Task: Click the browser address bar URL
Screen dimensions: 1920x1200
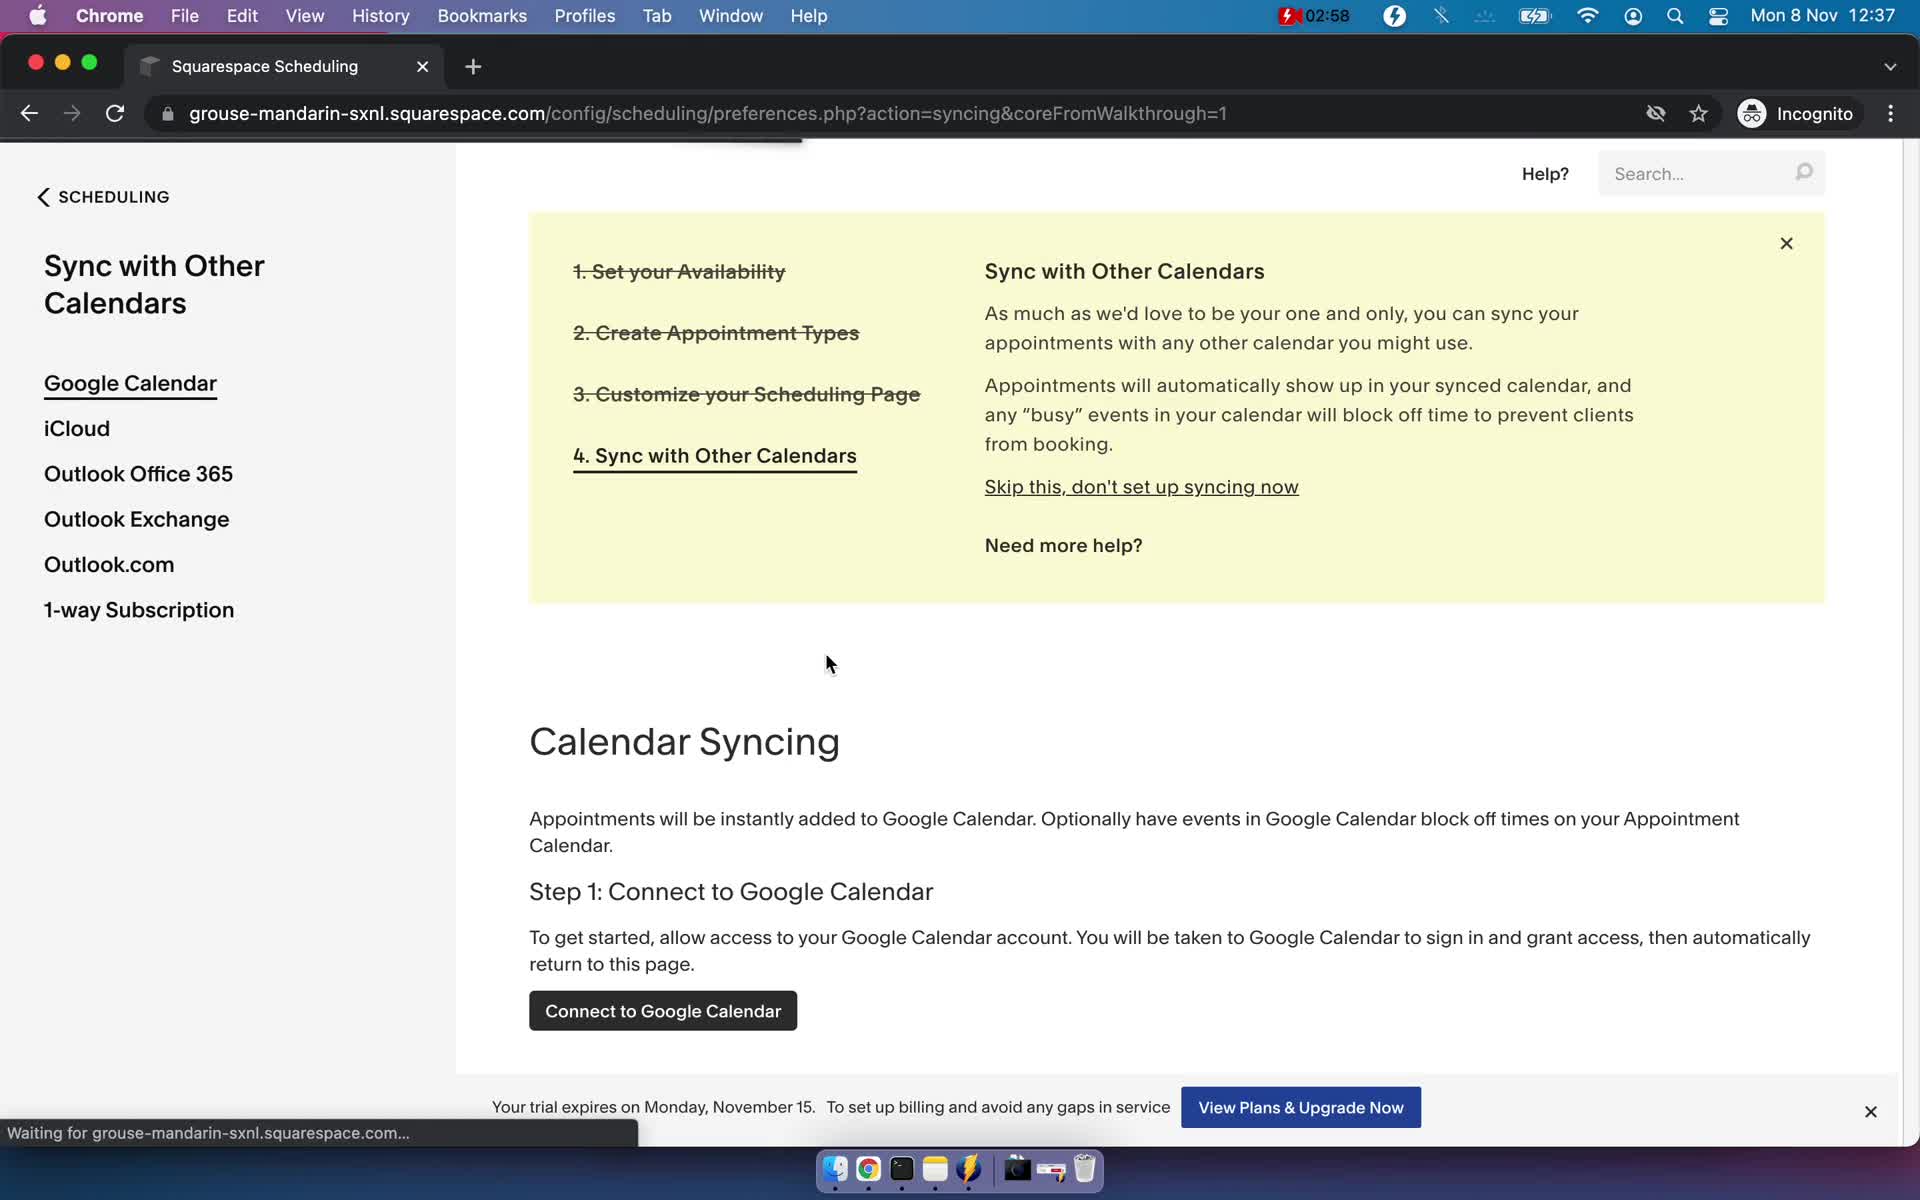Action: click(x=707, y=114)
